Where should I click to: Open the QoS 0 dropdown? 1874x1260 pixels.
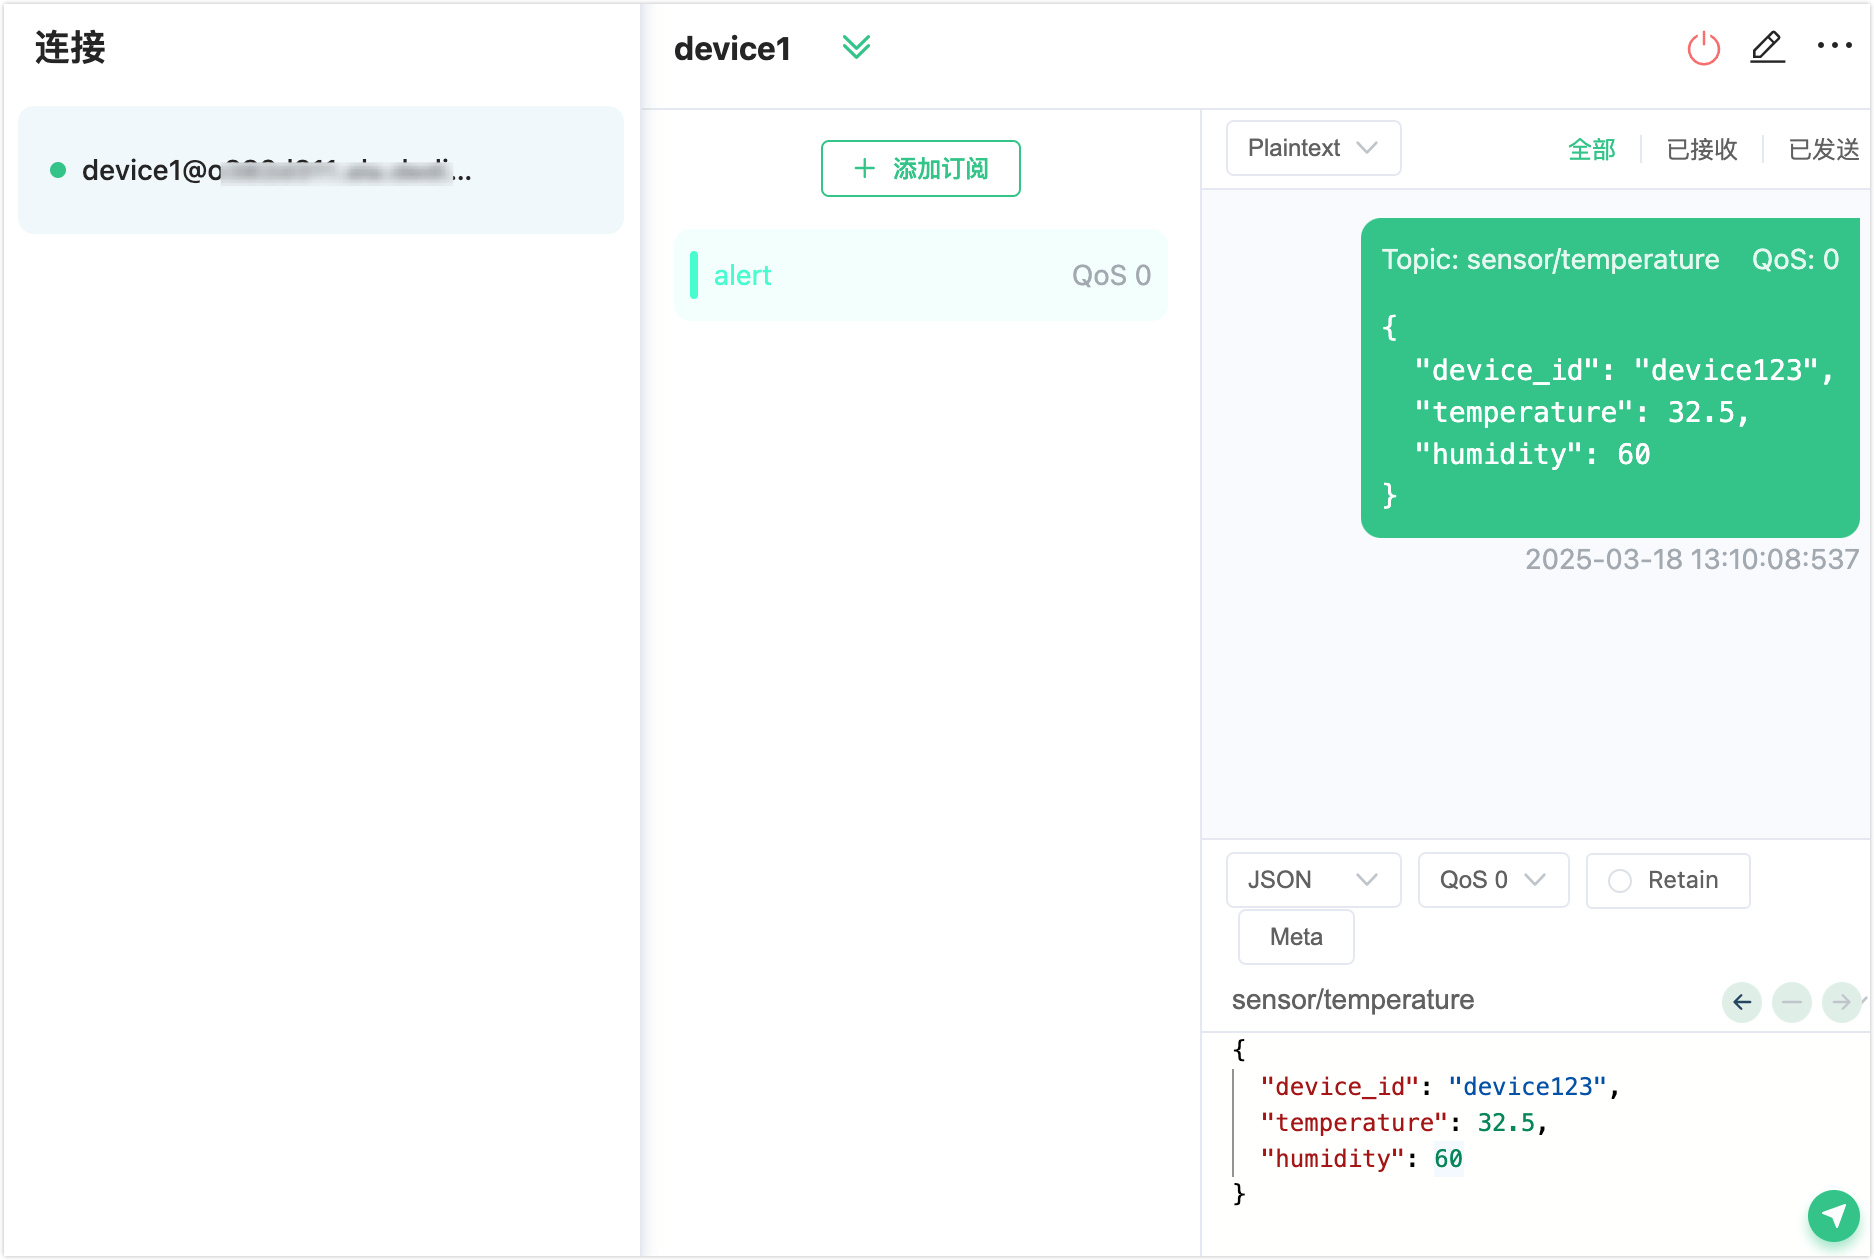[1492, 880]
